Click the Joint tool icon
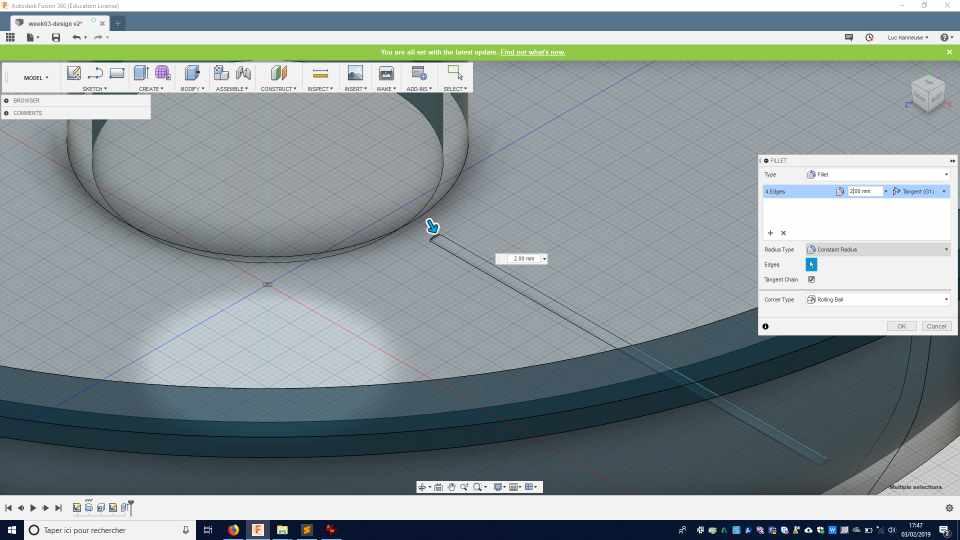The image size is (960, 540). click(243, 73)
